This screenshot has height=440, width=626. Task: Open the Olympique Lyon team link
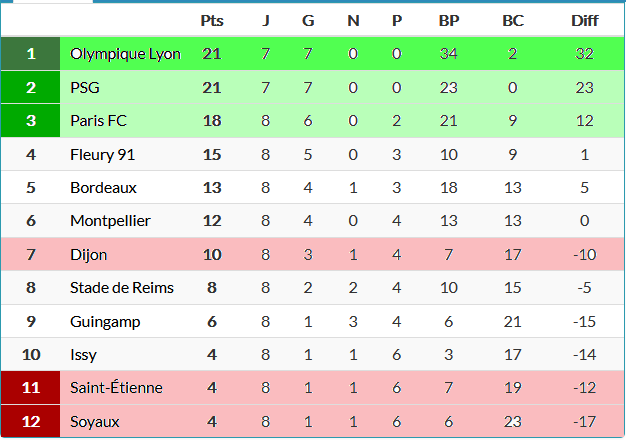click(x=125, y=54)
